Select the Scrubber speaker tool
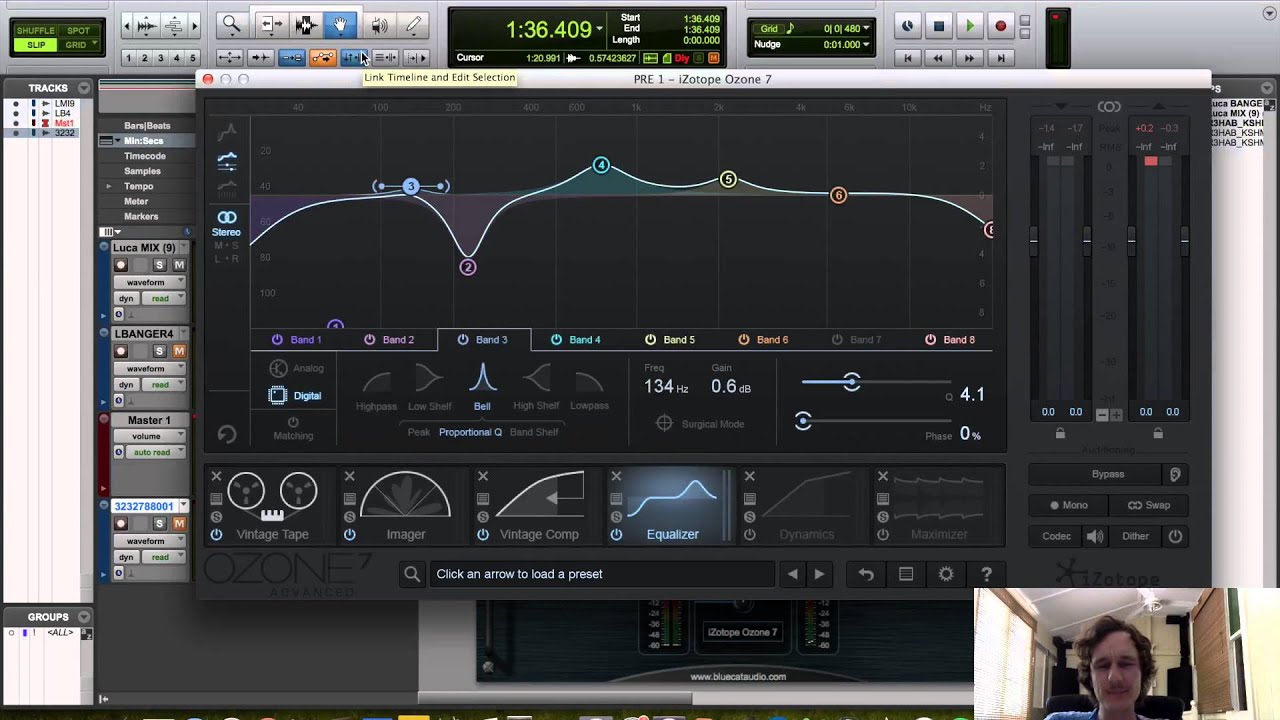Screen dimensions: 1280x720 (x=378, y=25)
